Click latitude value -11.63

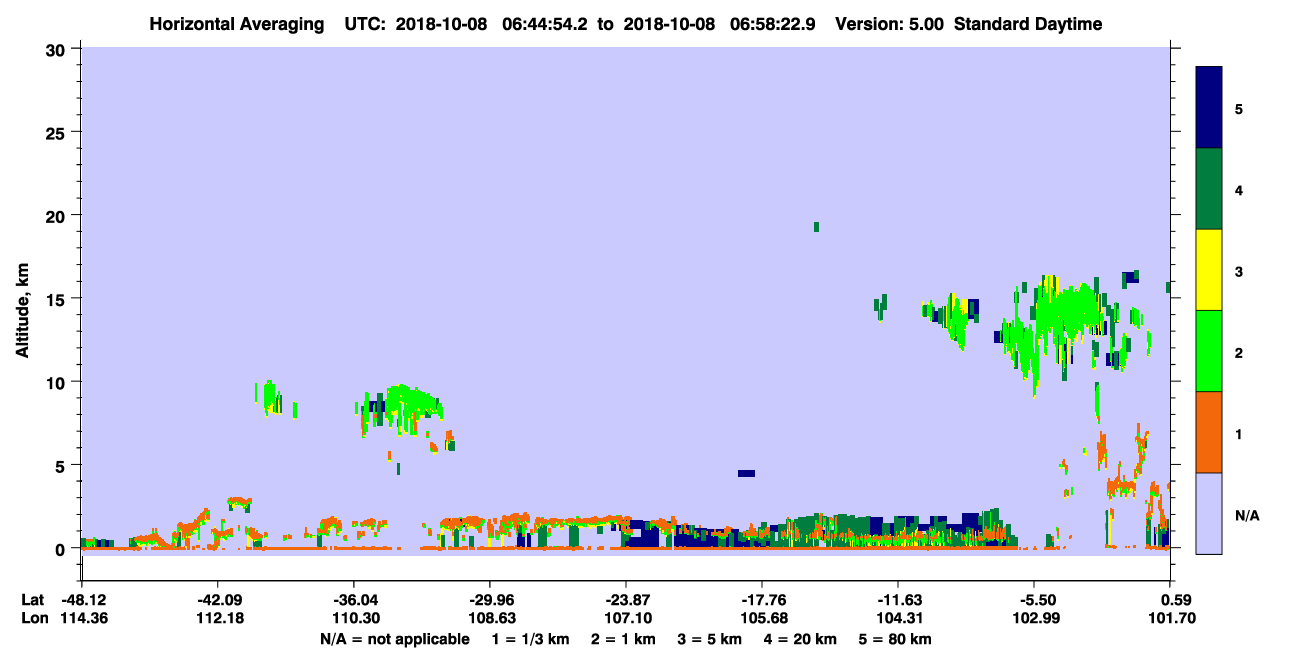[x=898, y=600]
